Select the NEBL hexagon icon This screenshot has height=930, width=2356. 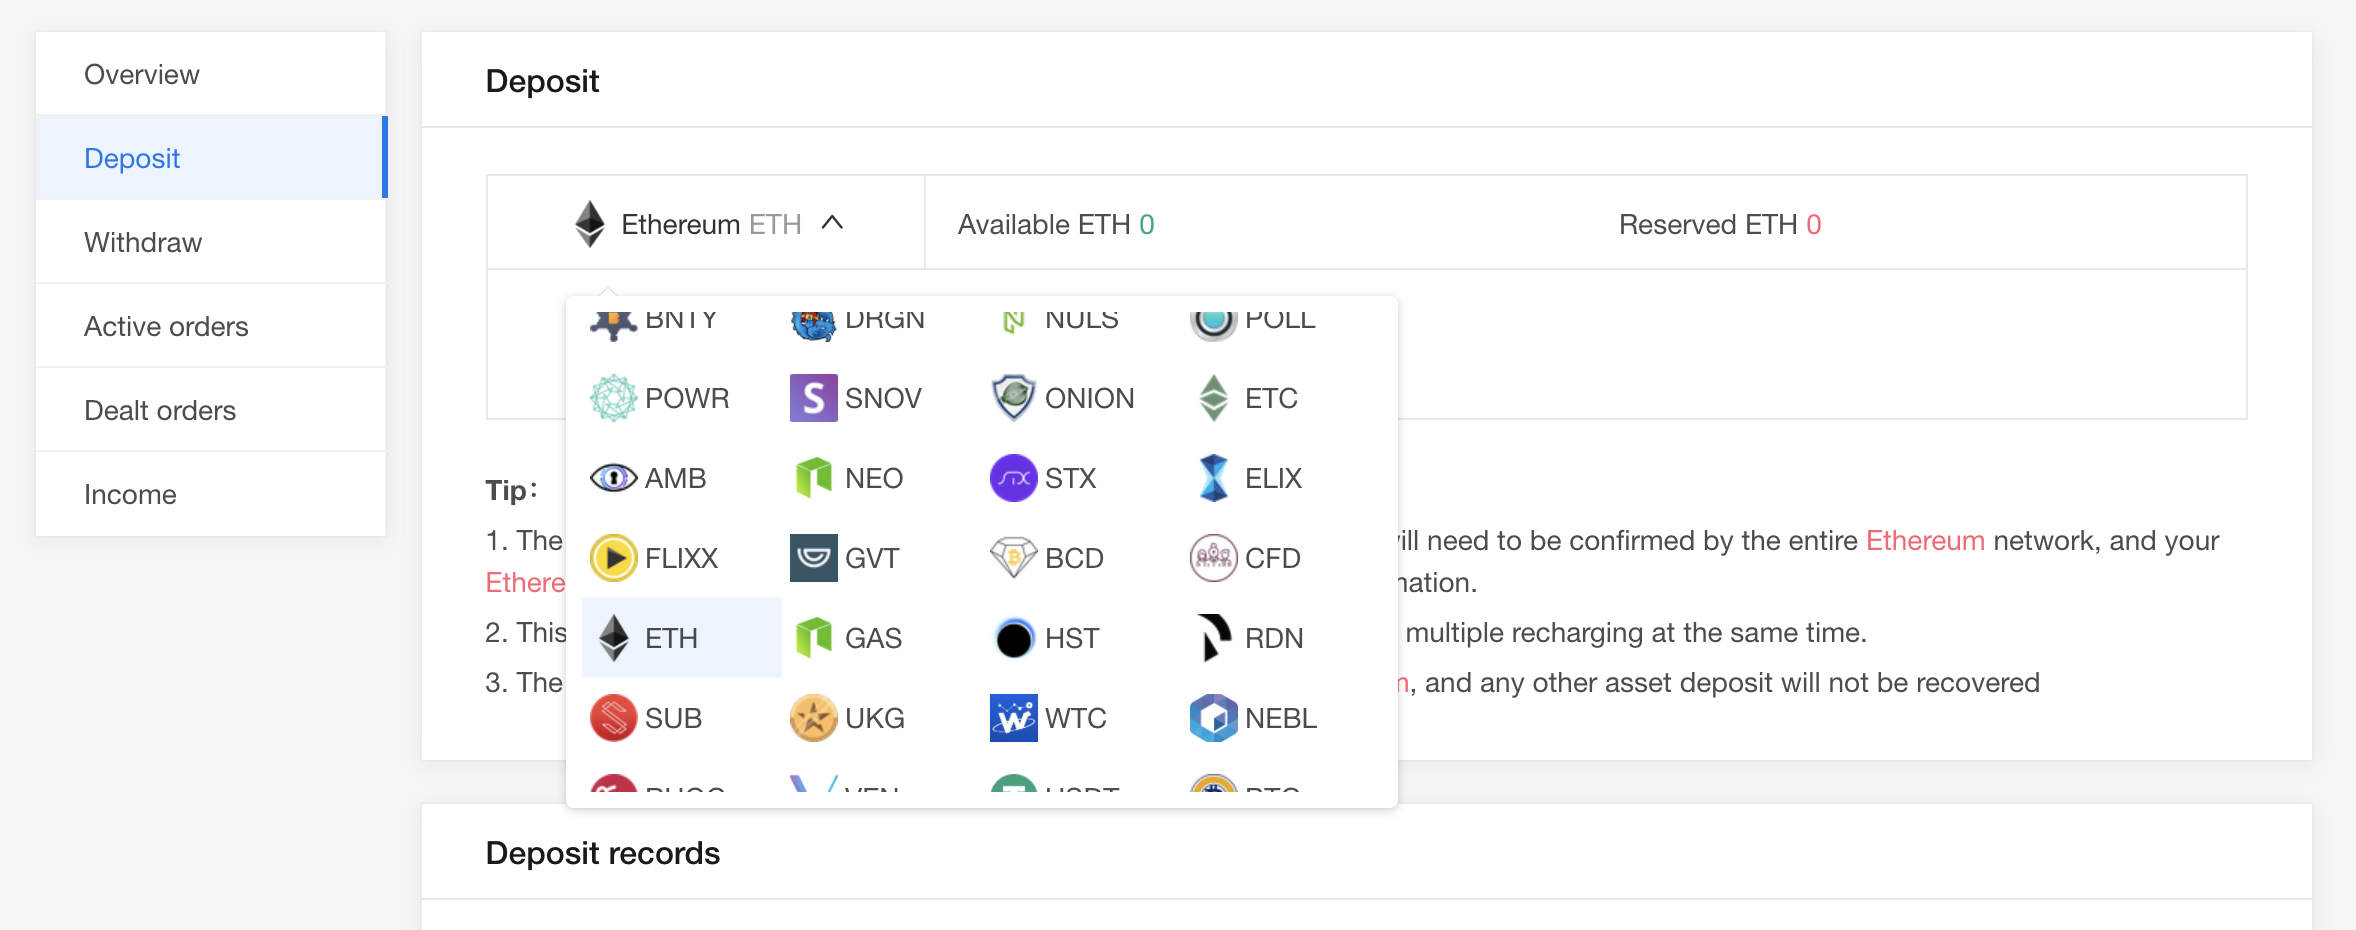coord(1213,718)
